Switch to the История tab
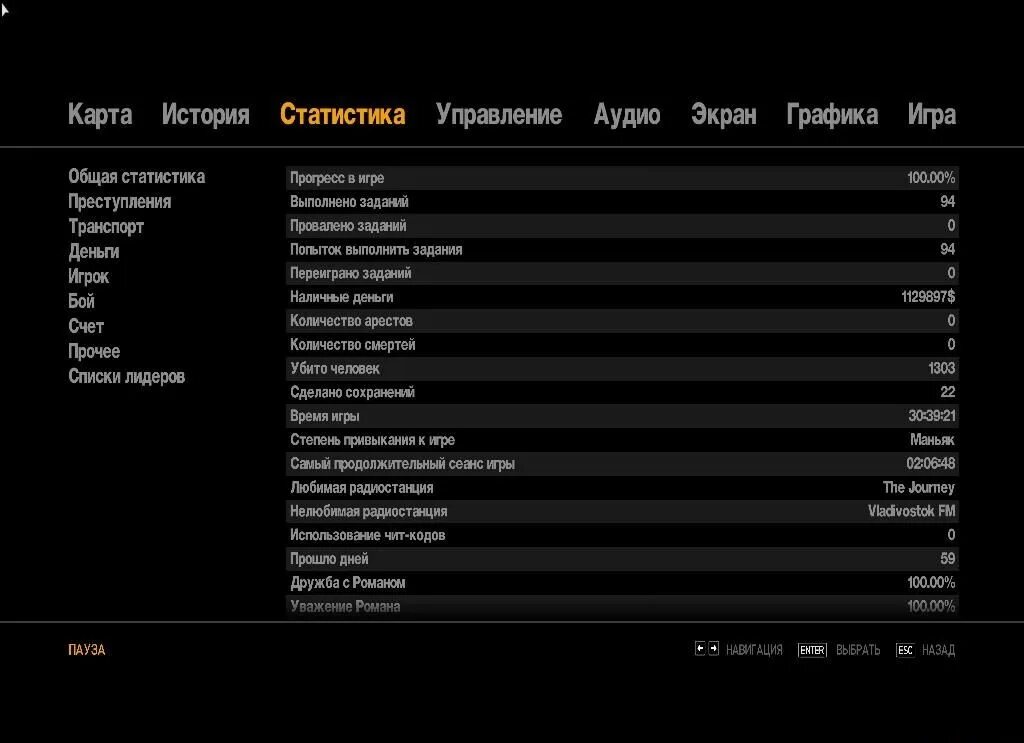 click(x=206, y=114)
